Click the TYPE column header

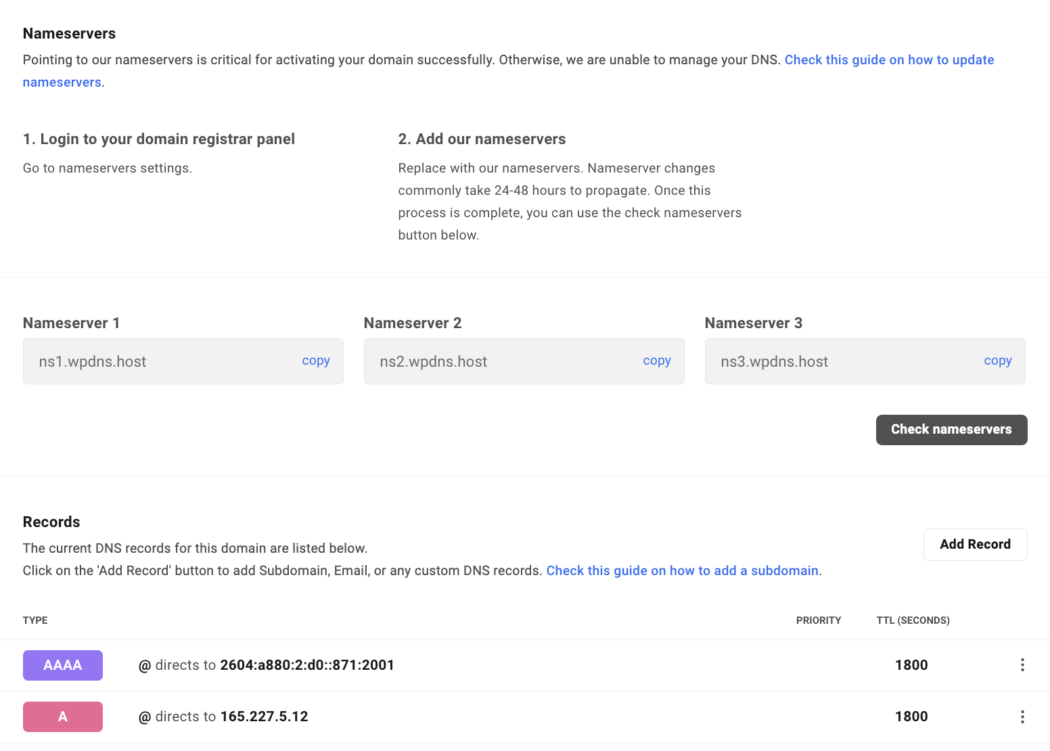35,620
